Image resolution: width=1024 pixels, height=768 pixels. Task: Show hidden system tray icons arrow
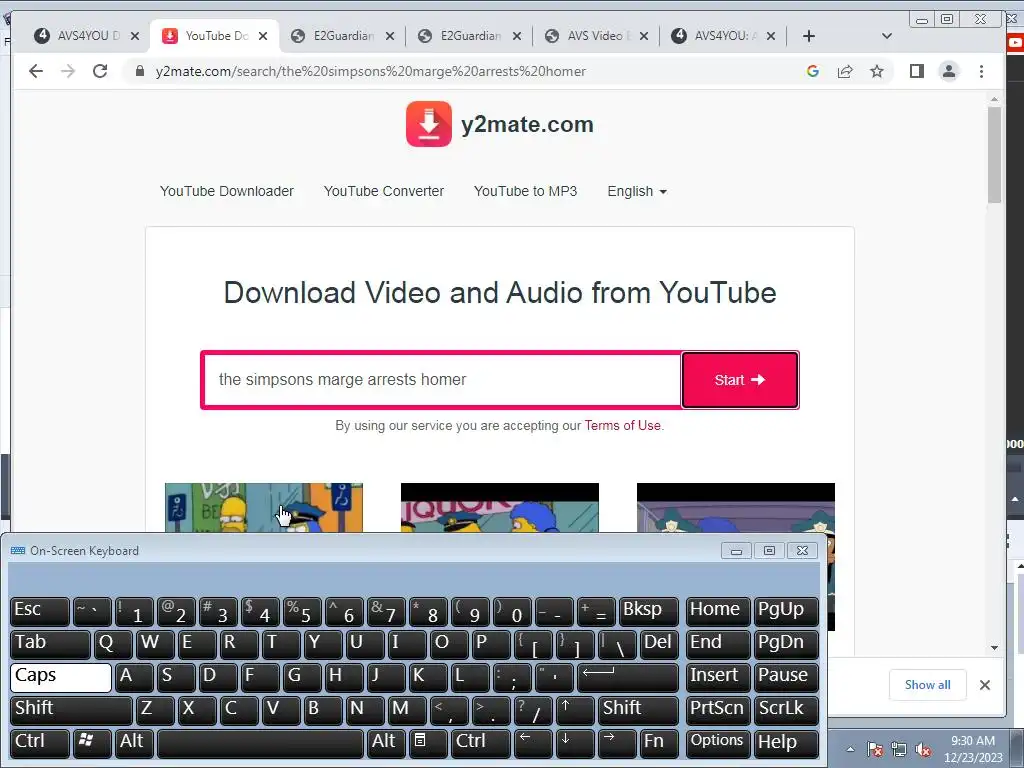(850, 749)
